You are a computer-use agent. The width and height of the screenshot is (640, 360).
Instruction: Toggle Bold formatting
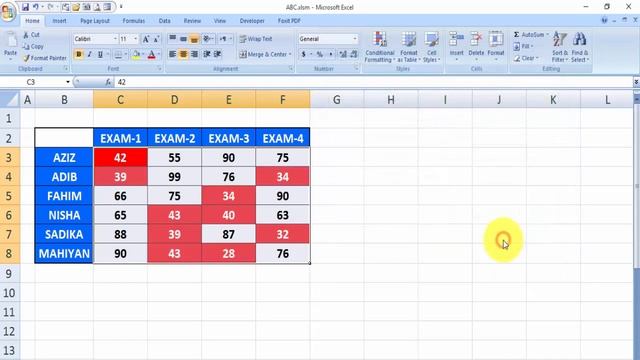[79, 54]
